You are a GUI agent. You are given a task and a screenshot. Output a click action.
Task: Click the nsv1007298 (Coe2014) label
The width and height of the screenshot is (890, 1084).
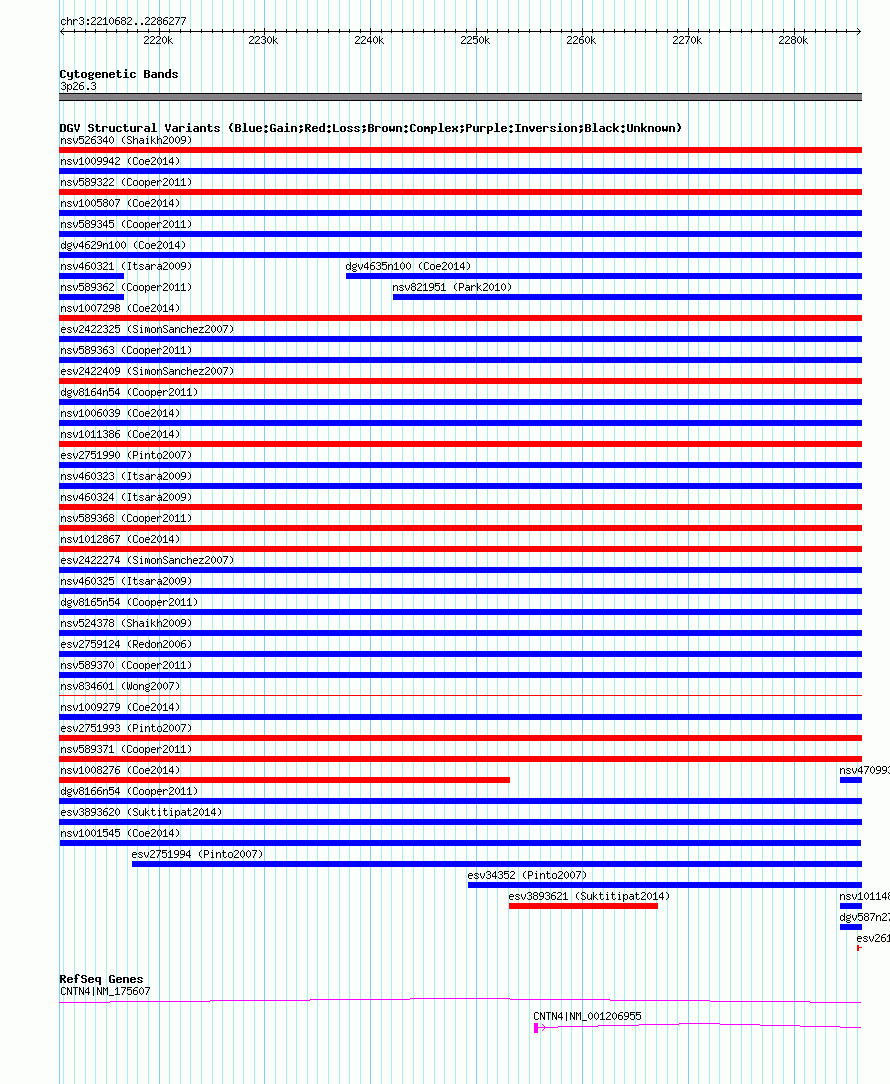120,308
